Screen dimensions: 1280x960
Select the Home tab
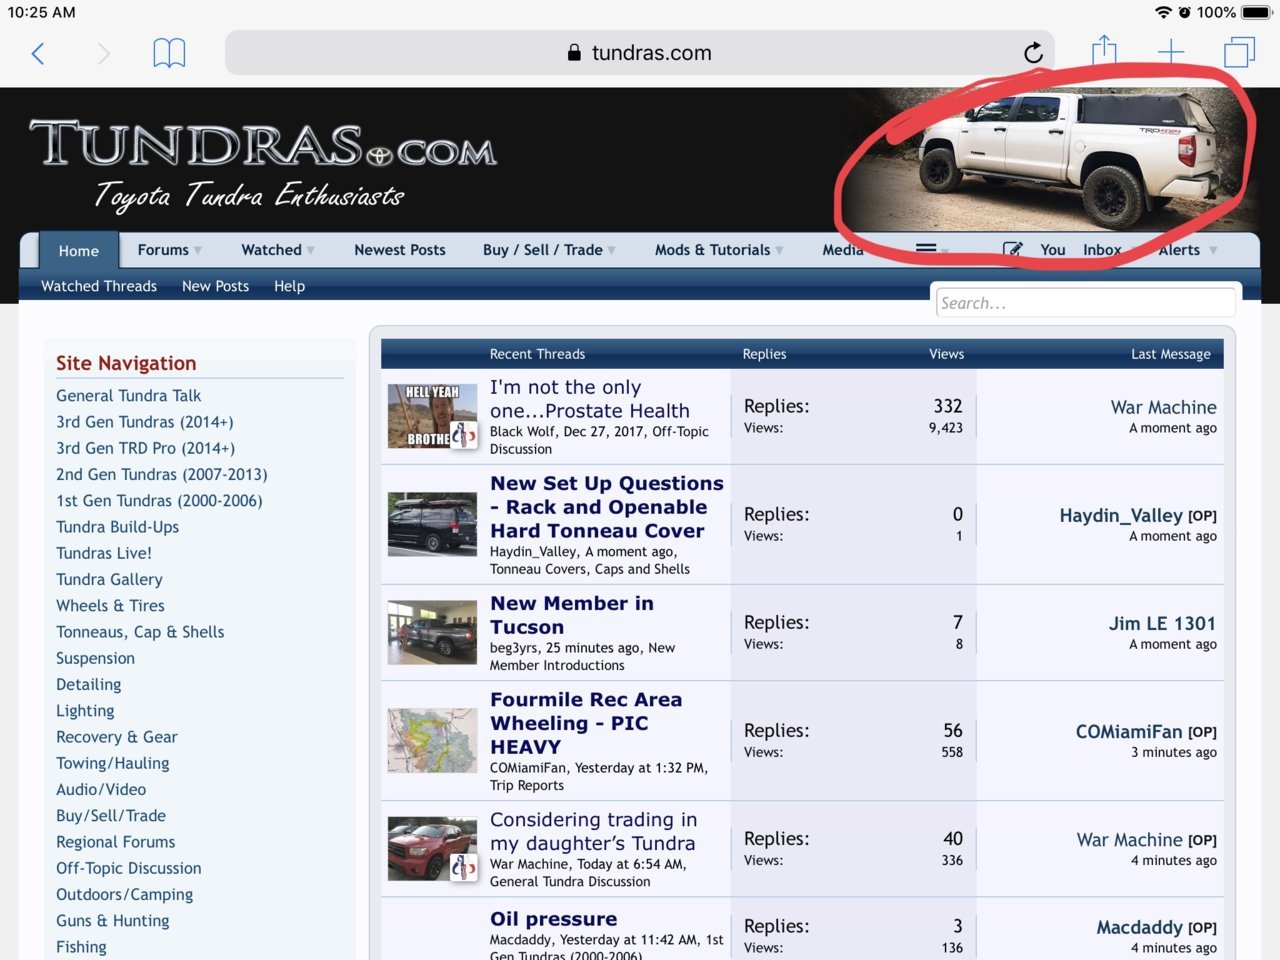click(x=79, y=251)
